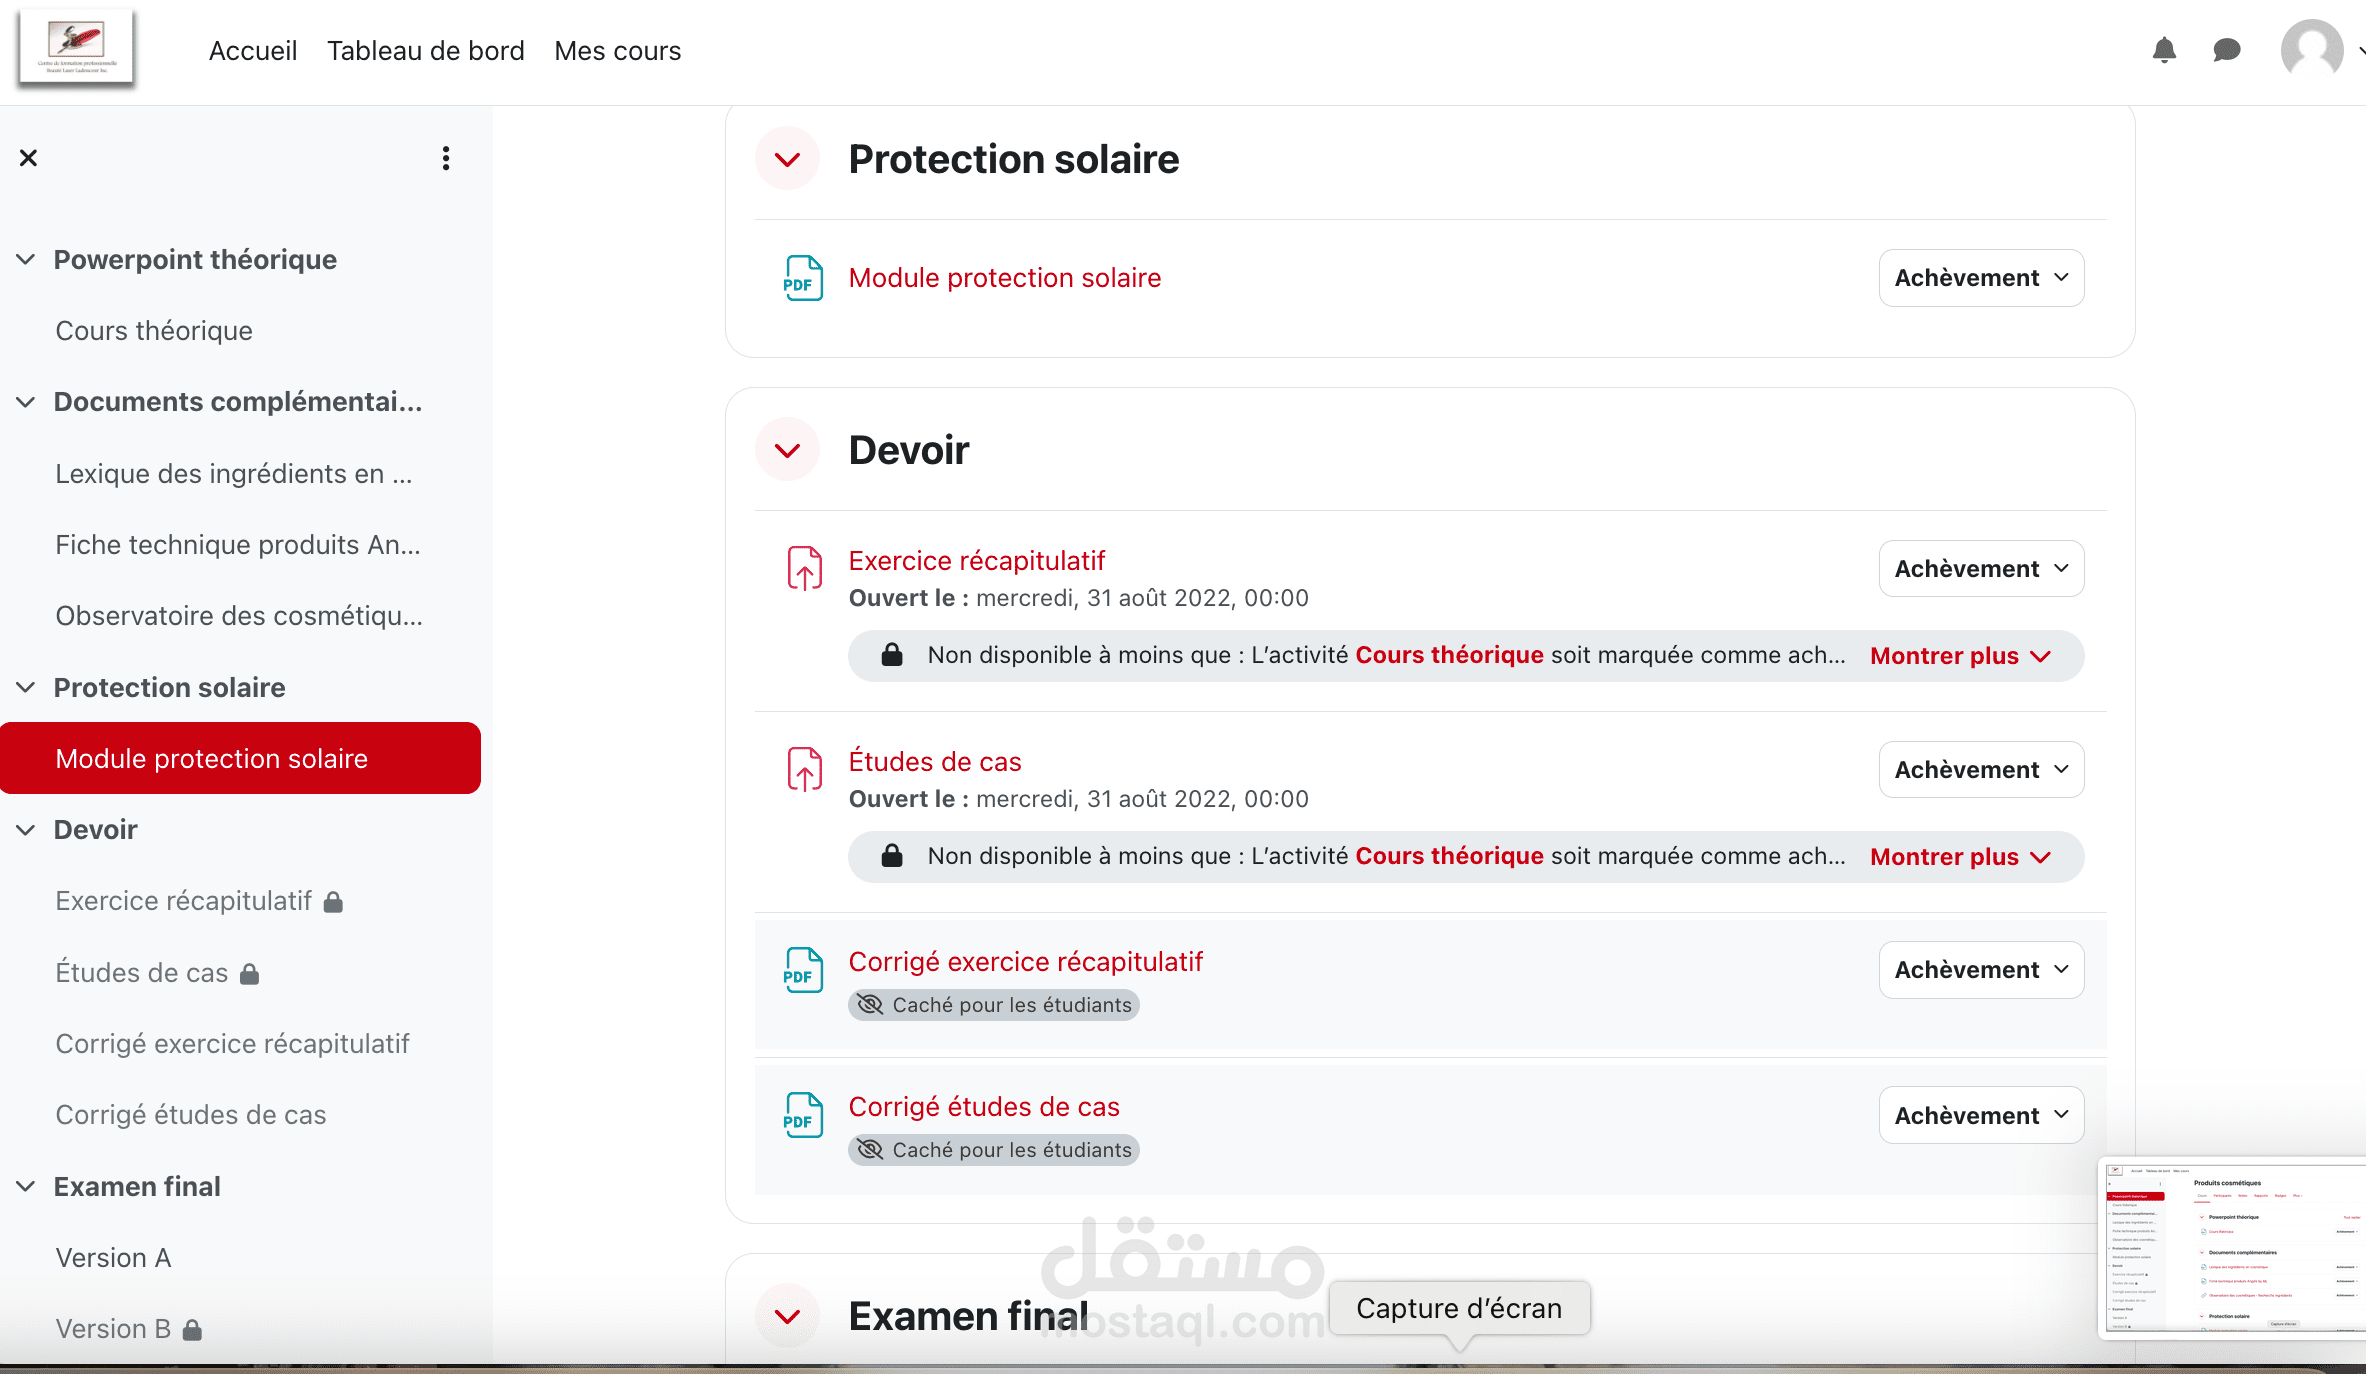This screenshot has height=1374, width=2366.
Task: Close the course index drawer
Action: tap(28, 158)
